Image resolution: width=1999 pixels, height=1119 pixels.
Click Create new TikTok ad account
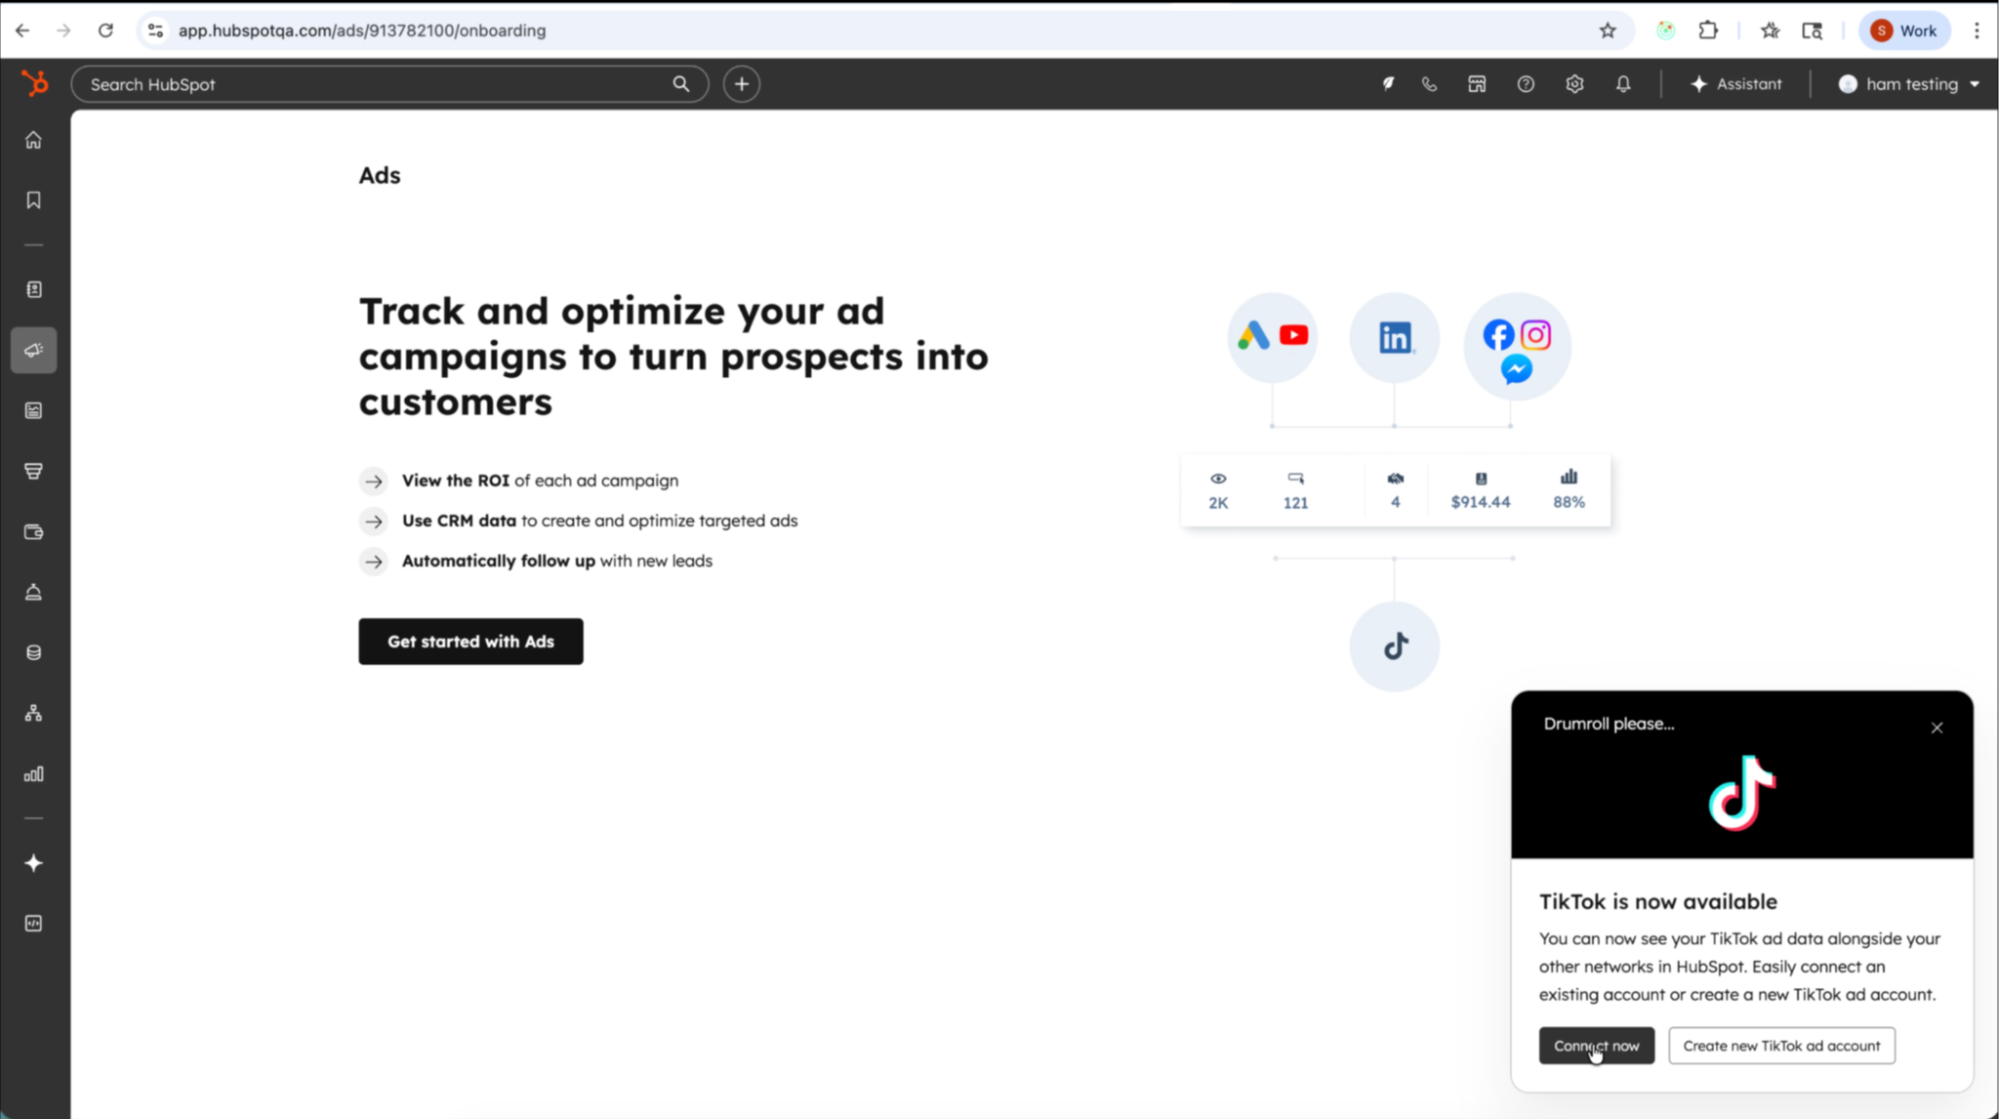click(x=1781, y=1045)
